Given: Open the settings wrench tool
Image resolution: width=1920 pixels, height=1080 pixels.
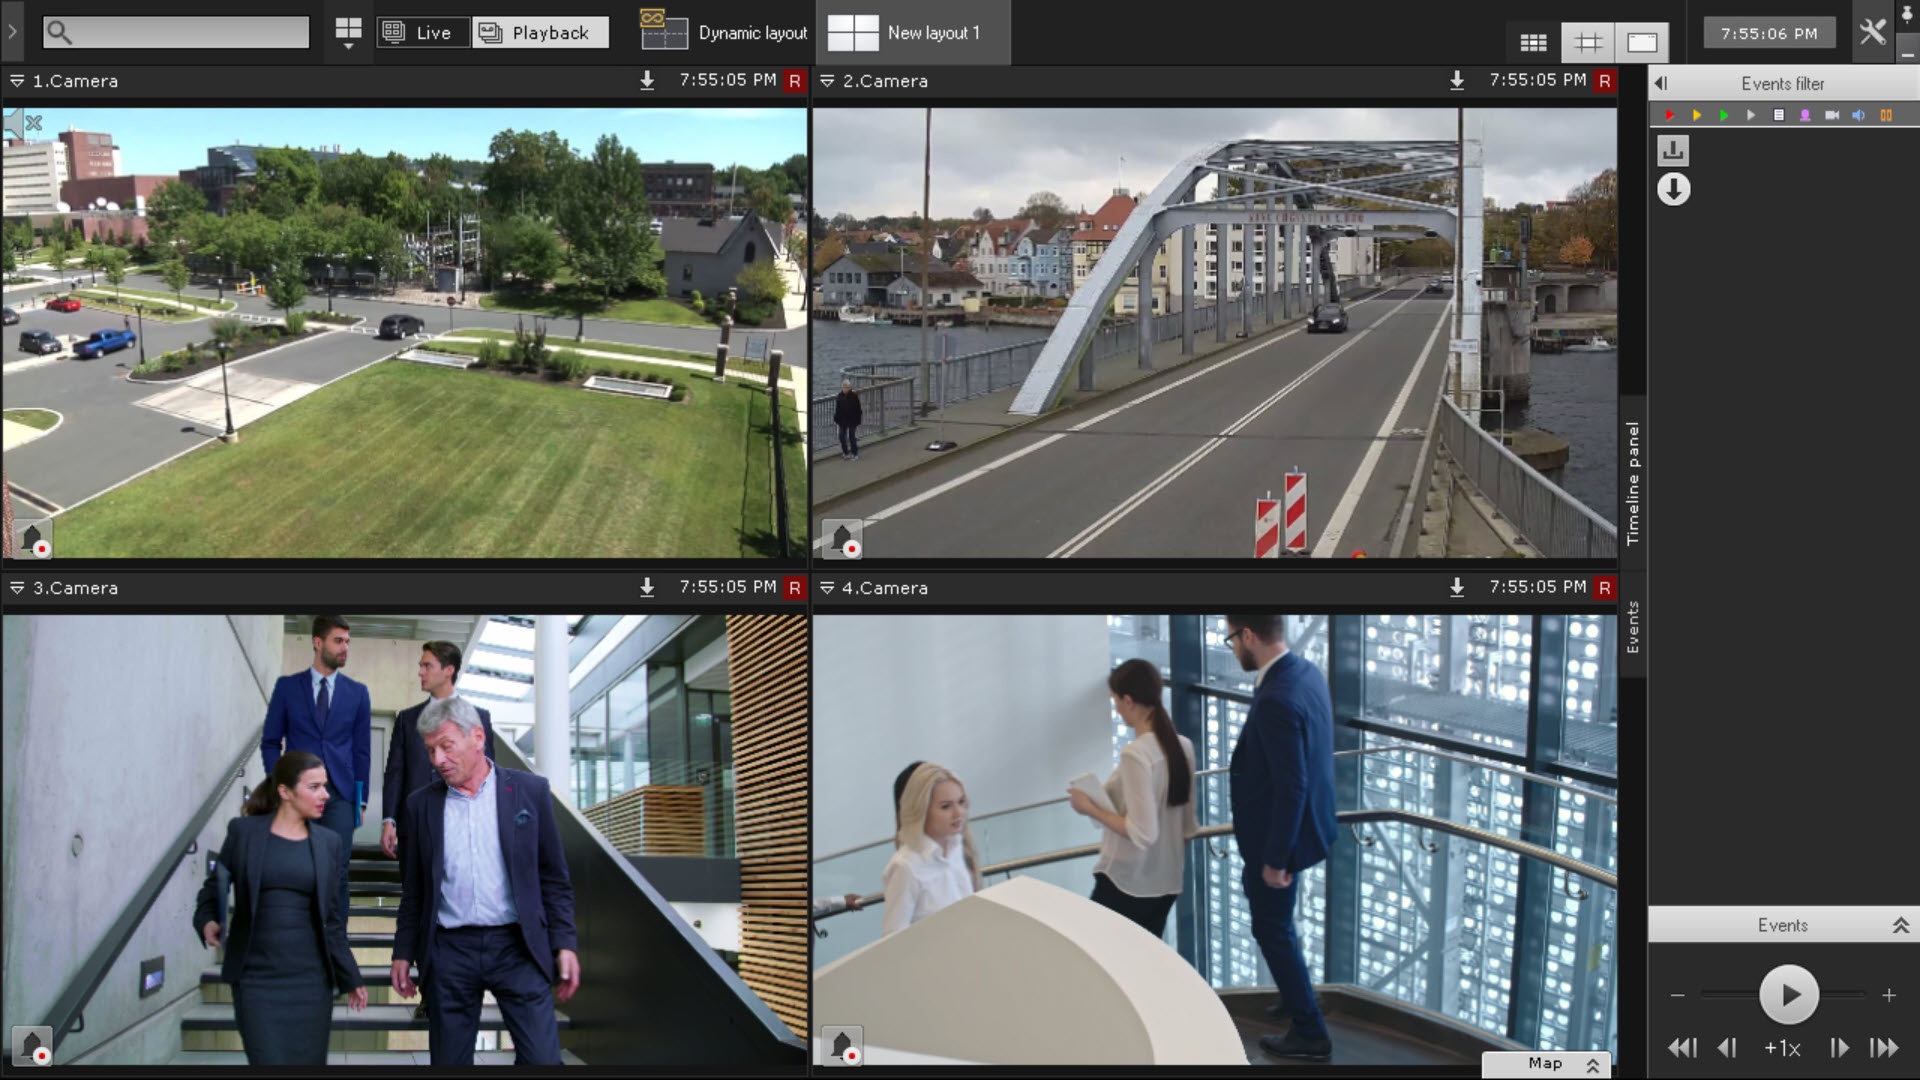Looking at the screenshot, I should coord(1873,32).
